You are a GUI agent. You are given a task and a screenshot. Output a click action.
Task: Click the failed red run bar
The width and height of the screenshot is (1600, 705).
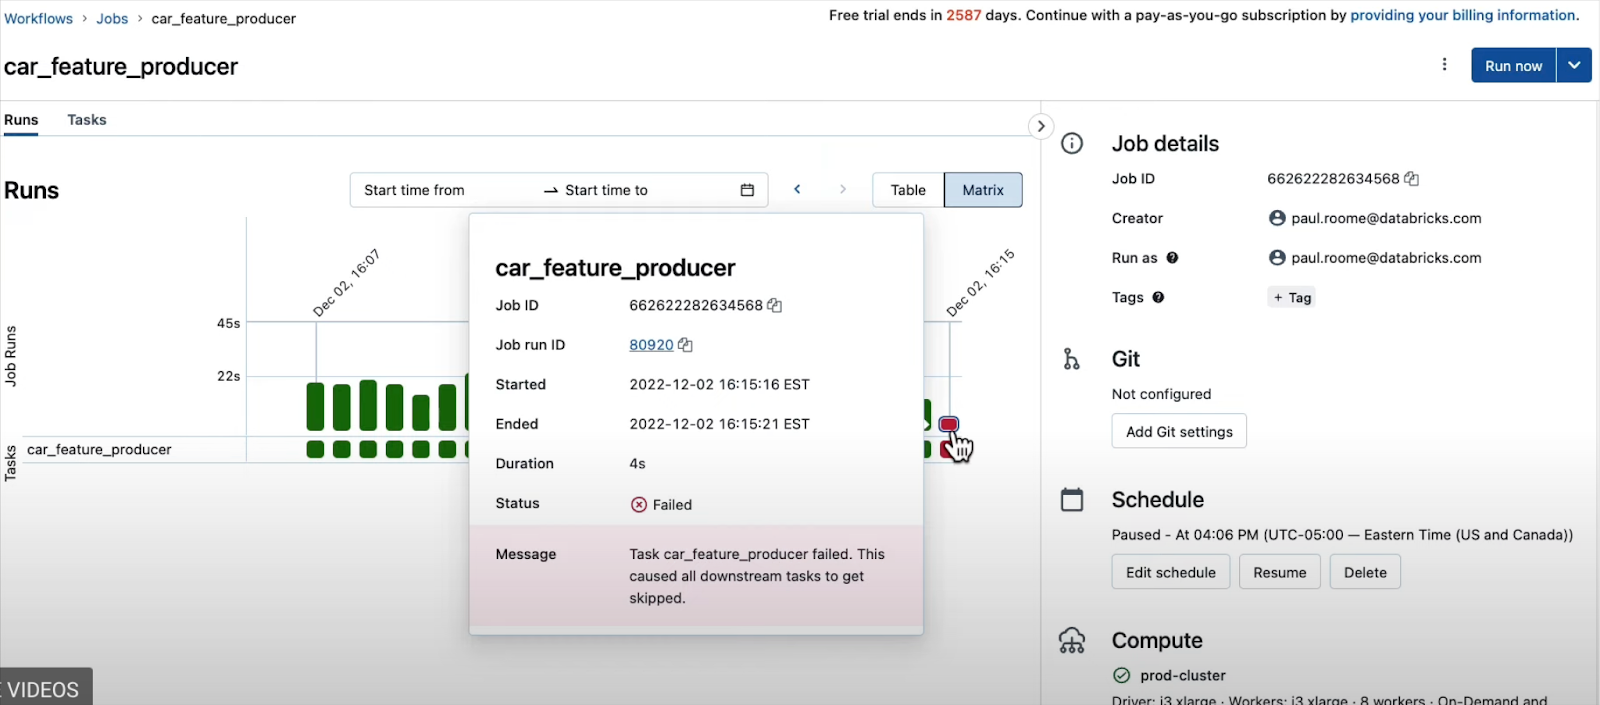click(948, 424)
